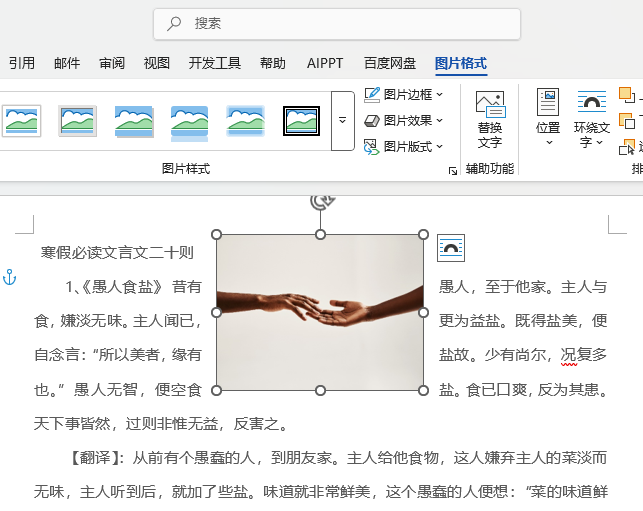Apply the simple white frame picture style
Screen dimensions: 643x511
21,121
